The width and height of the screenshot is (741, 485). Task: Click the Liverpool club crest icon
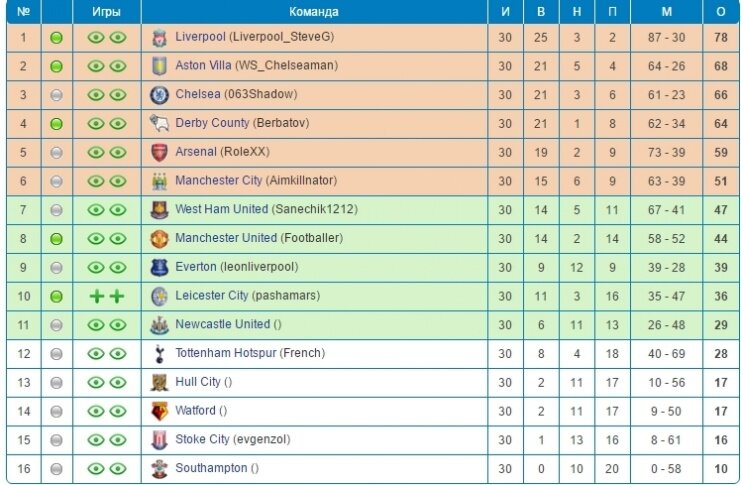tap(159, 38)
